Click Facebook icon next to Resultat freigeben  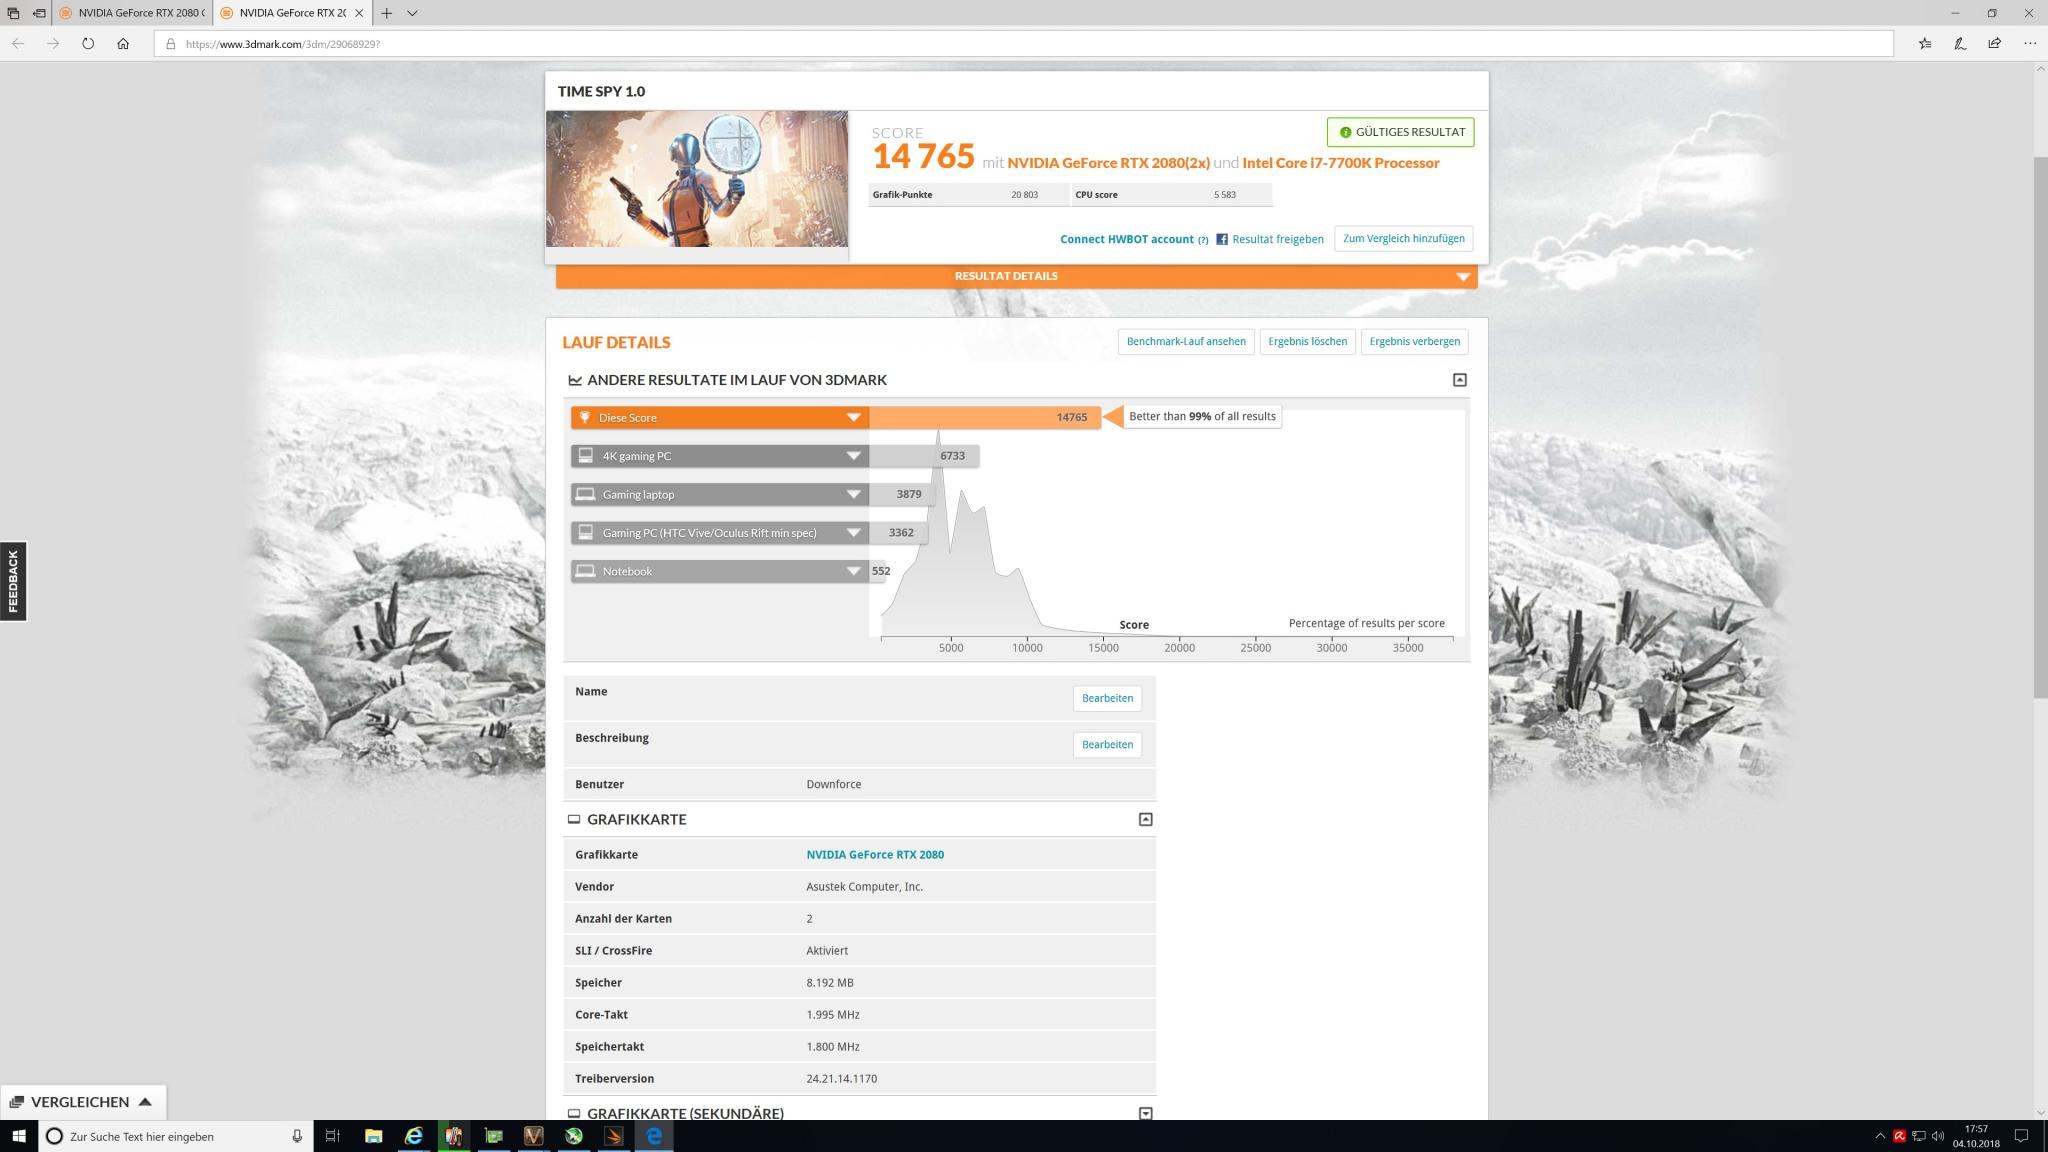tap(1222, 239)
